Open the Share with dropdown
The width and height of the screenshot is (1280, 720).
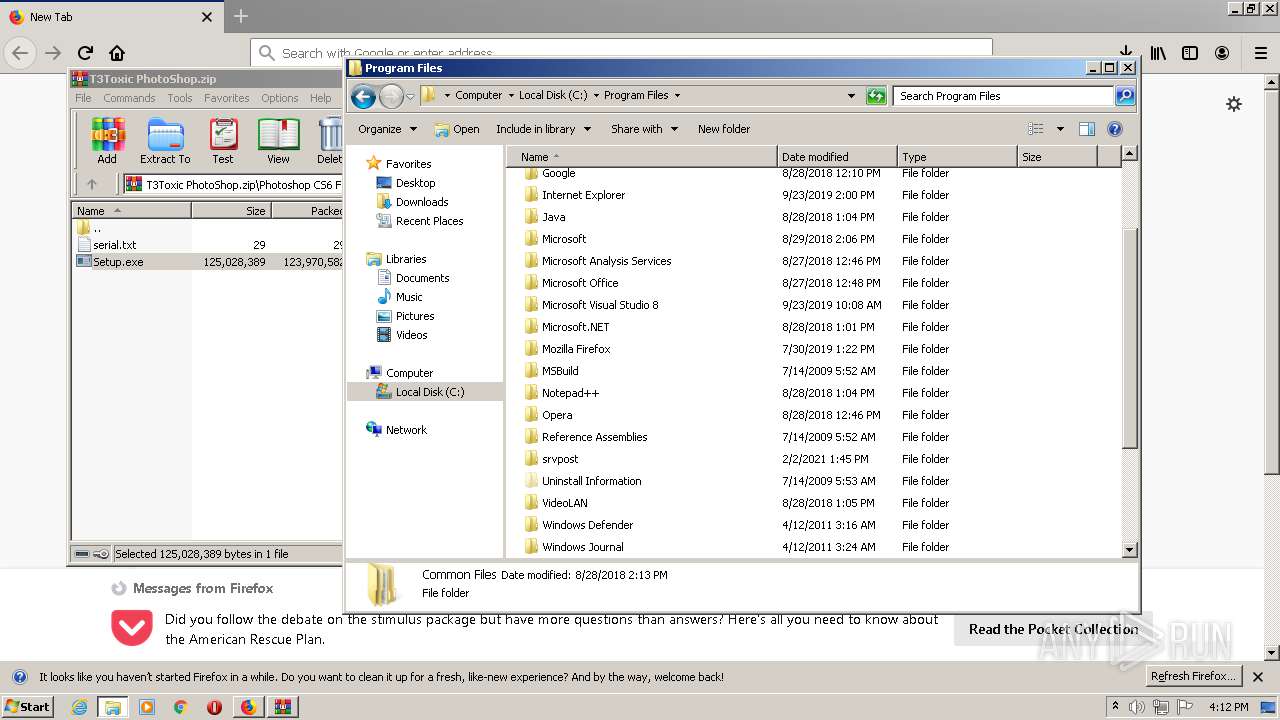point(644,129)
